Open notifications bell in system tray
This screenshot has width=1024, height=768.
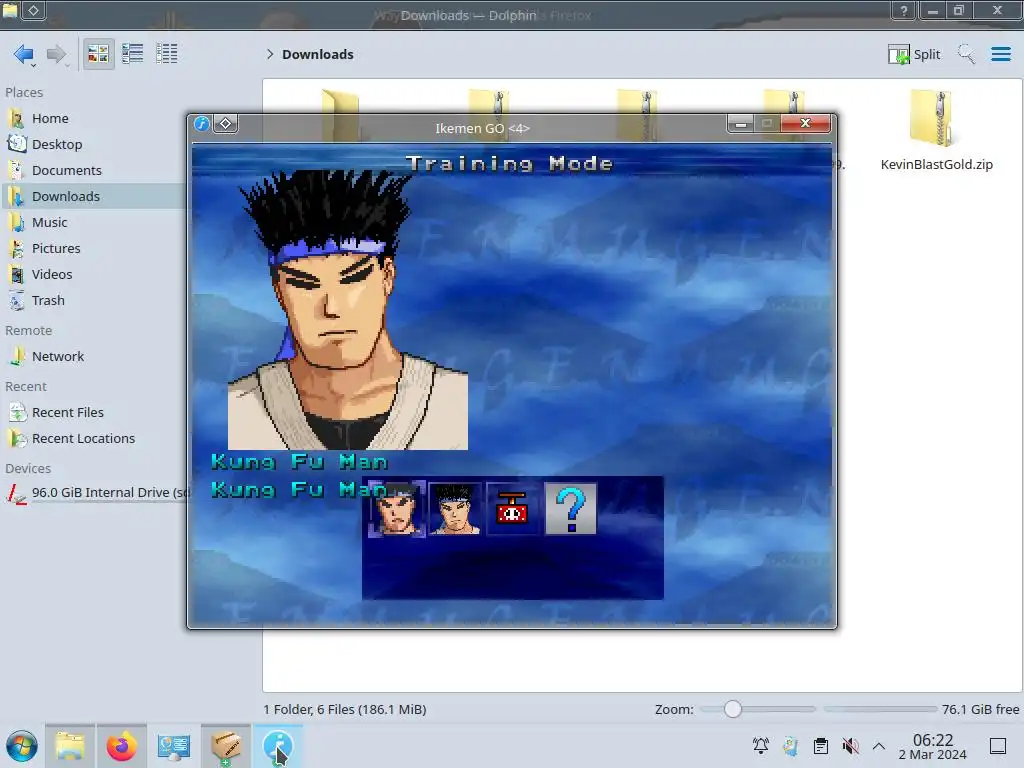click(x=761, y=746)
